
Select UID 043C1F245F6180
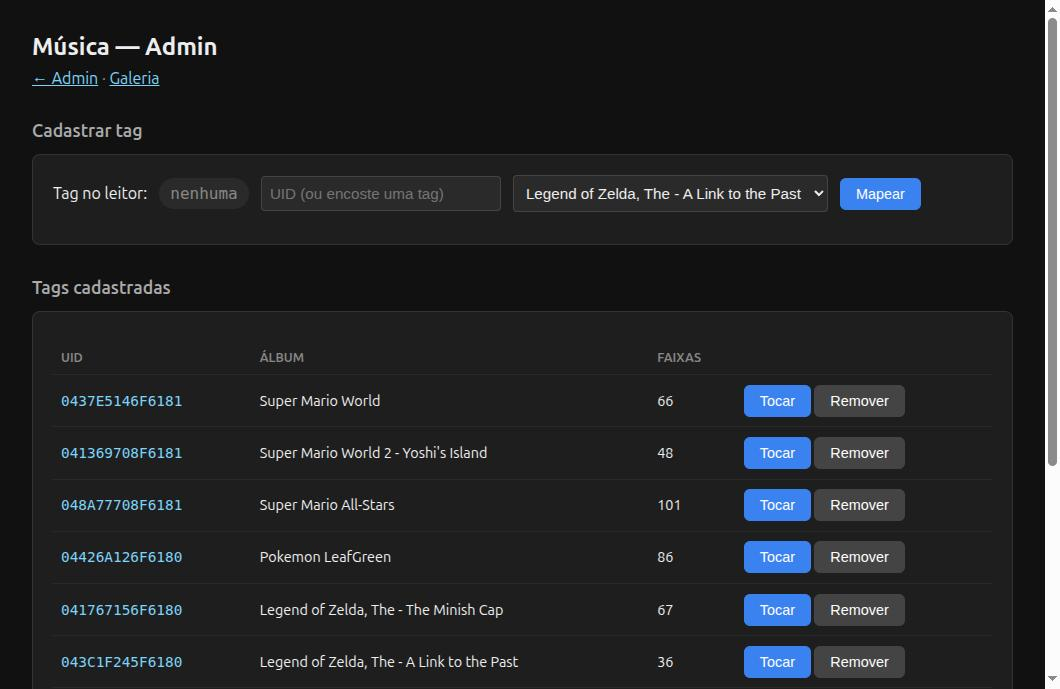(122, 662)
